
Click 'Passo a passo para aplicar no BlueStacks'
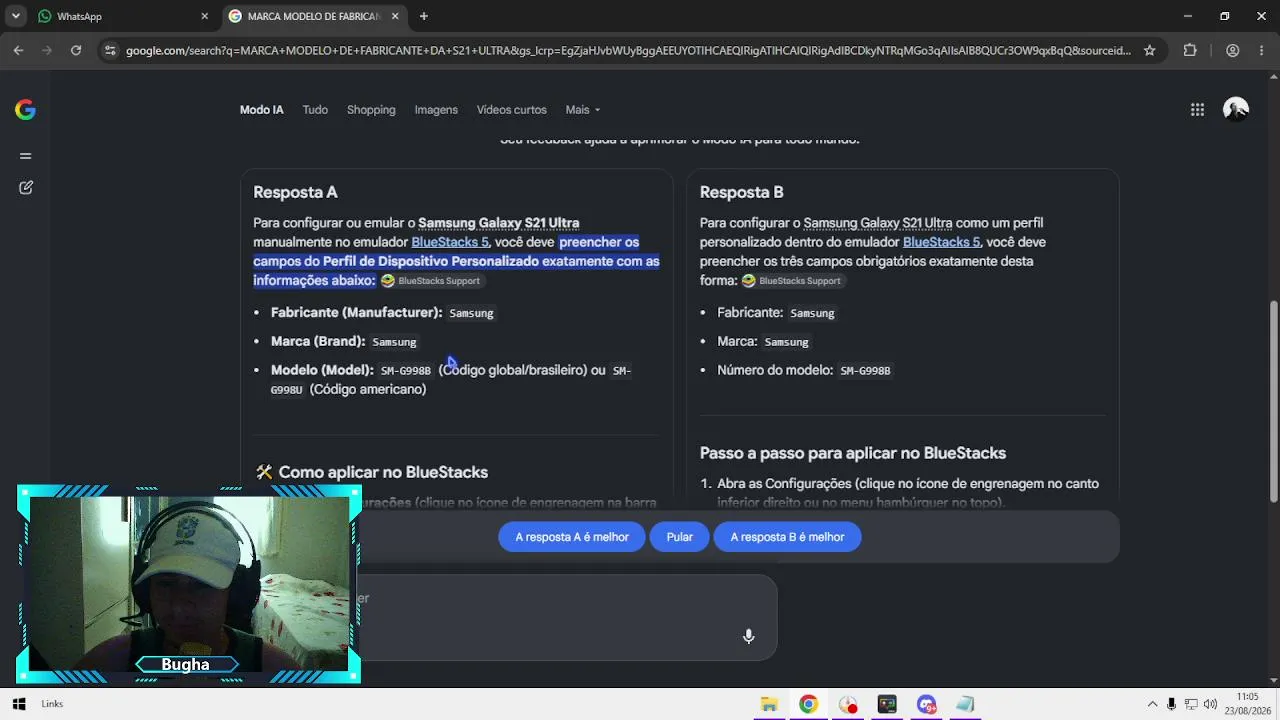tap(853, 453)
